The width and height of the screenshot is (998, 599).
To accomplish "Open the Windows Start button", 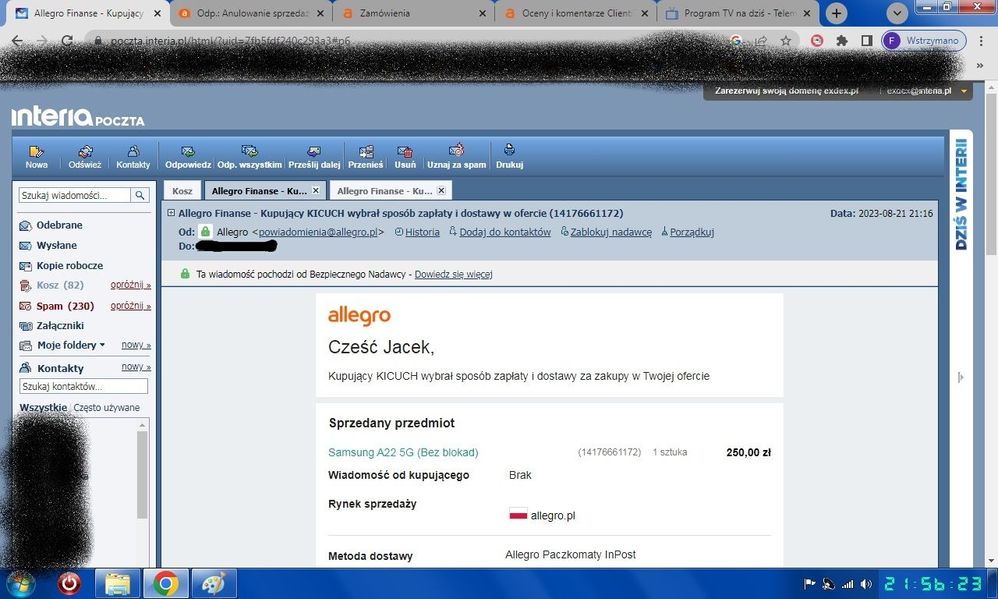I will pos(20,583).
